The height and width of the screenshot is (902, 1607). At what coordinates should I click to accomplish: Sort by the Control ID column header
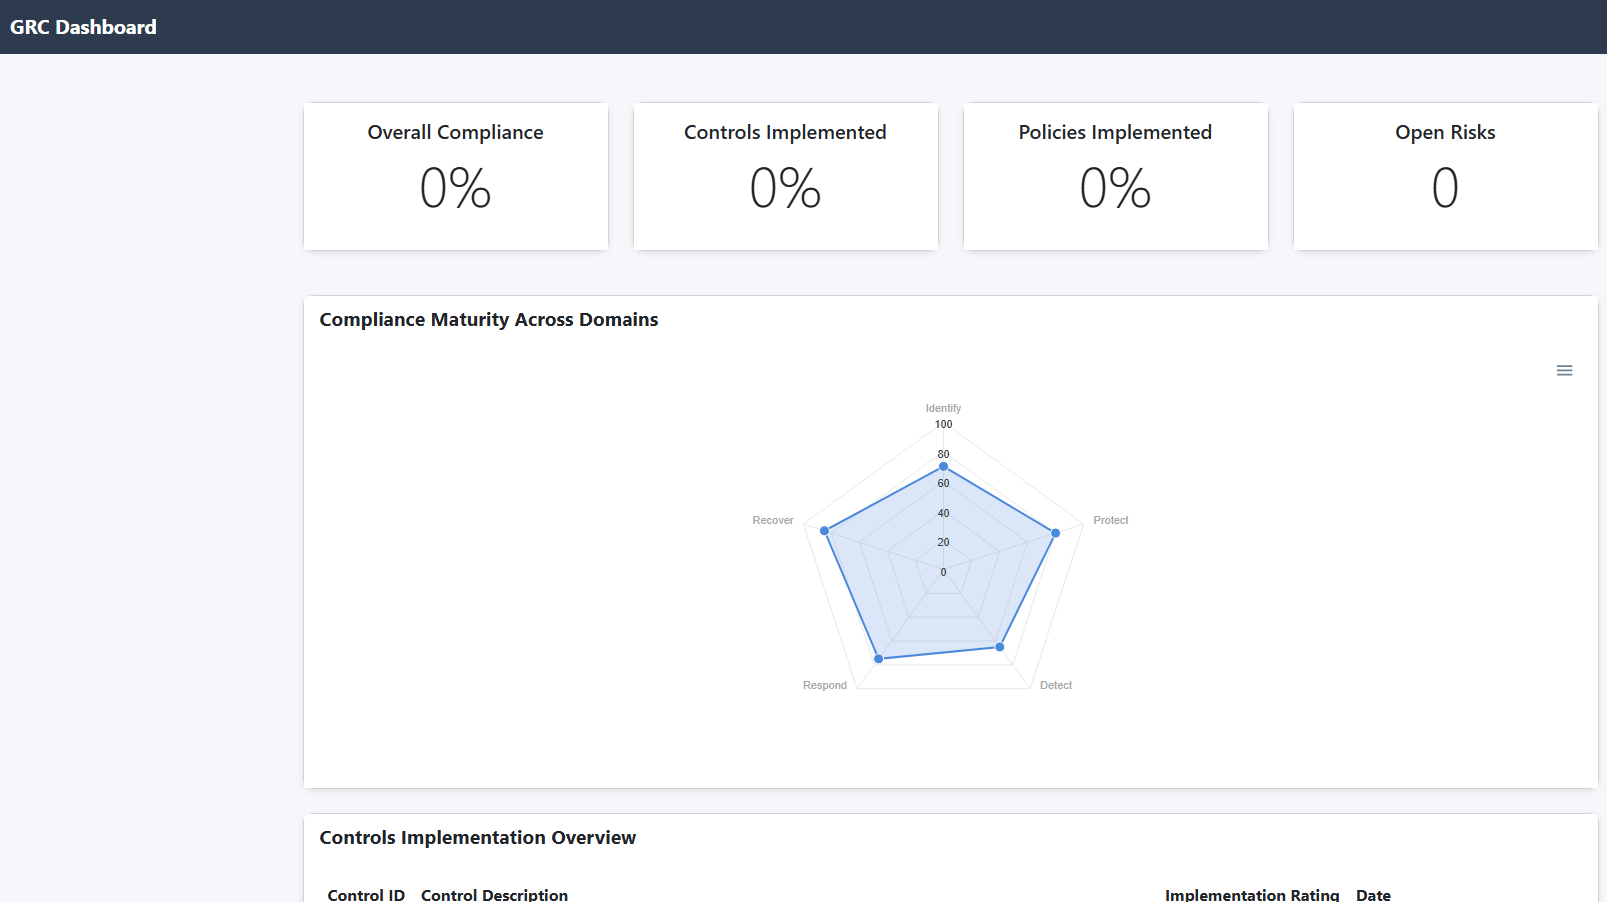click(x=366, y=894)
